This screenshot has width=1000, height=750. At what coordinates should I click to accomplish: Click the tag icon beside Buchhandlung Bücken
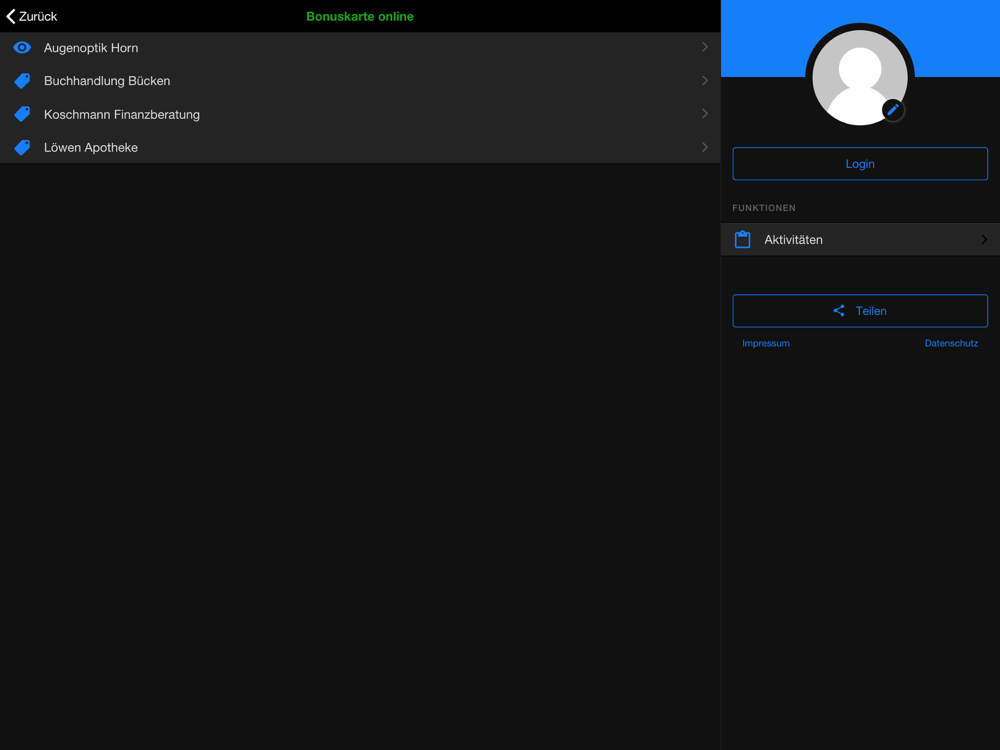[x=22, y=81]
